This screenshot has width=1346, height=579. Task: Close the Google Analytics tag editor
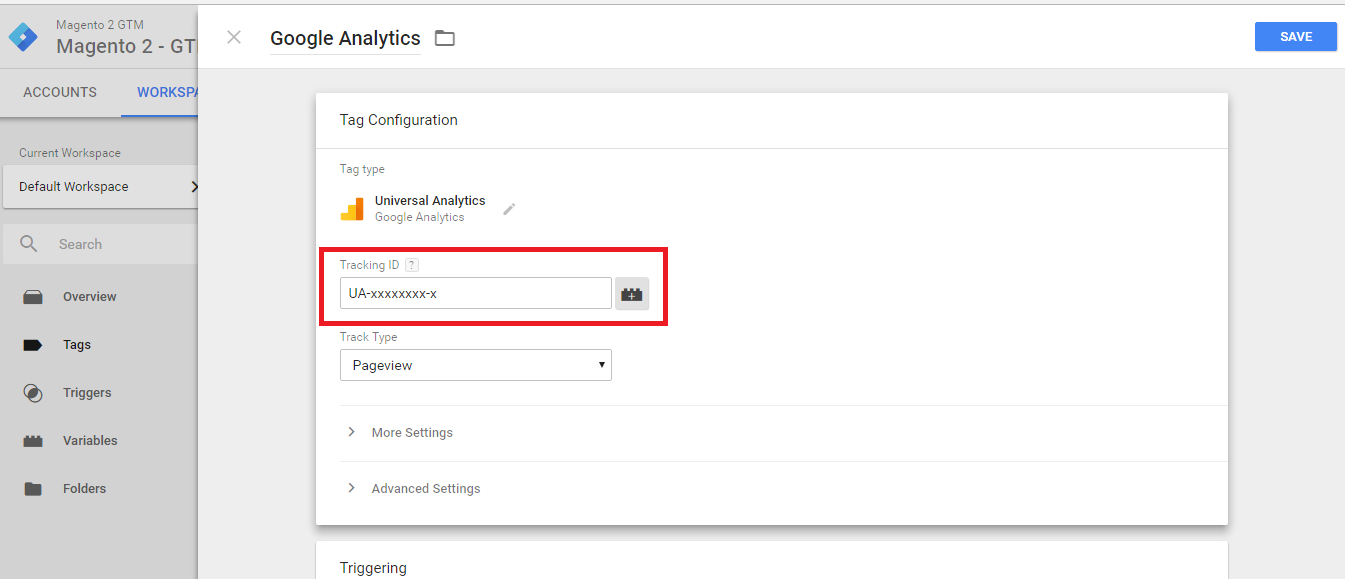[x=234, y=38]
